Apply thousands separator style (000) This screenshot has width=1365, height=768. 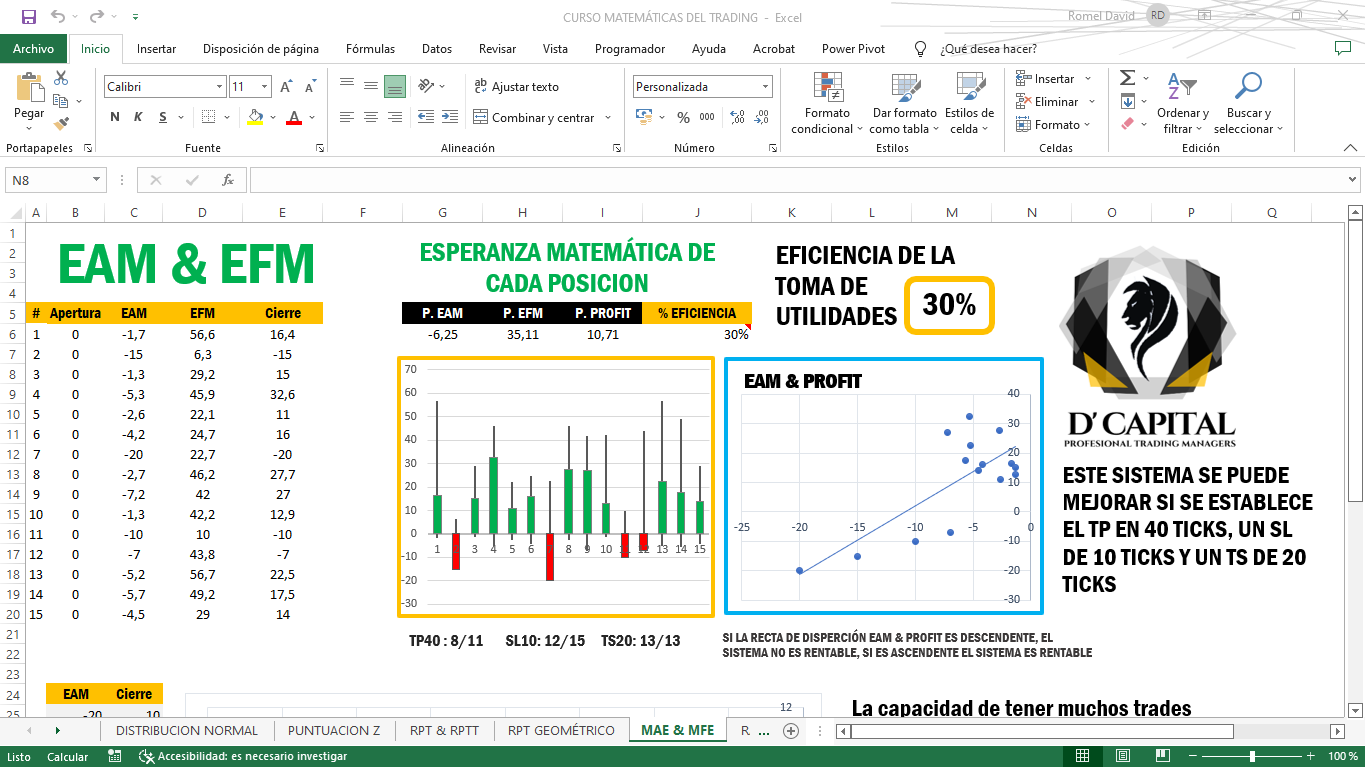pyautogui.click(x=707, y=117)
